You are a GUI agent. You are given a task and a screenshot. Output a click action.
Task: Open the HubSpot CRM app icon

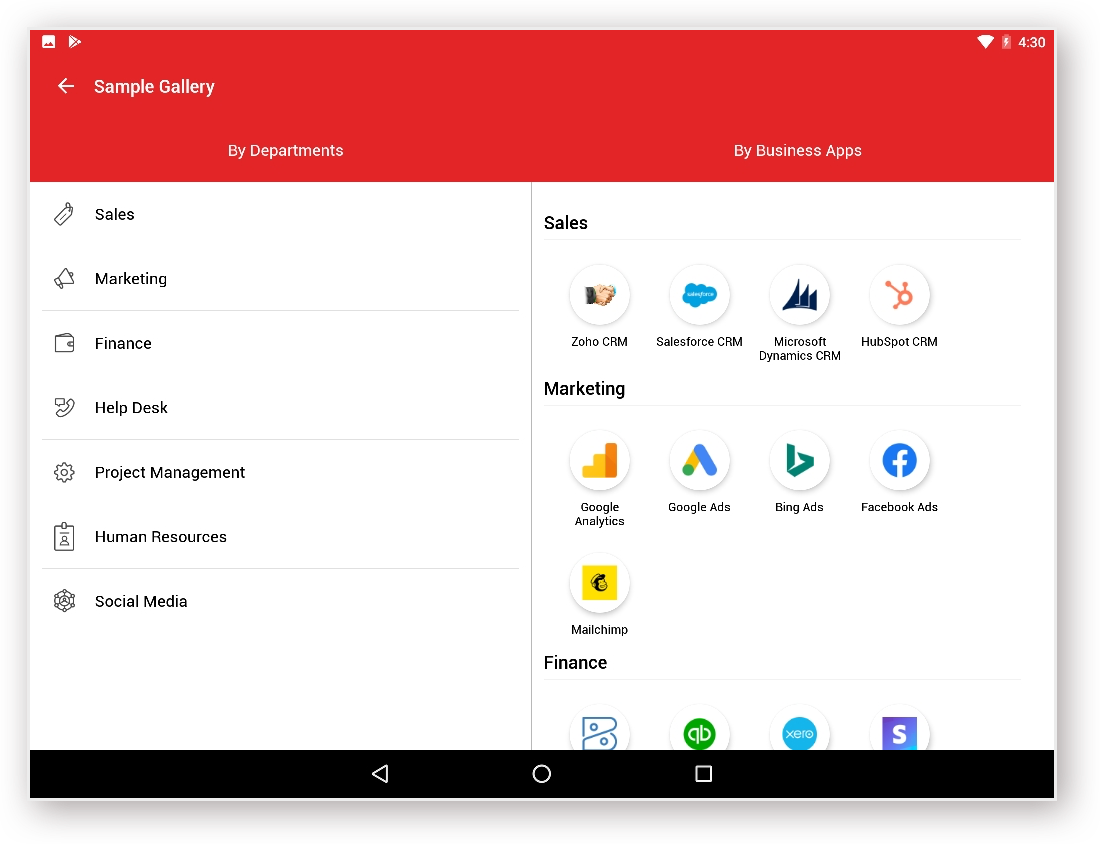click(x=899, y=295)
